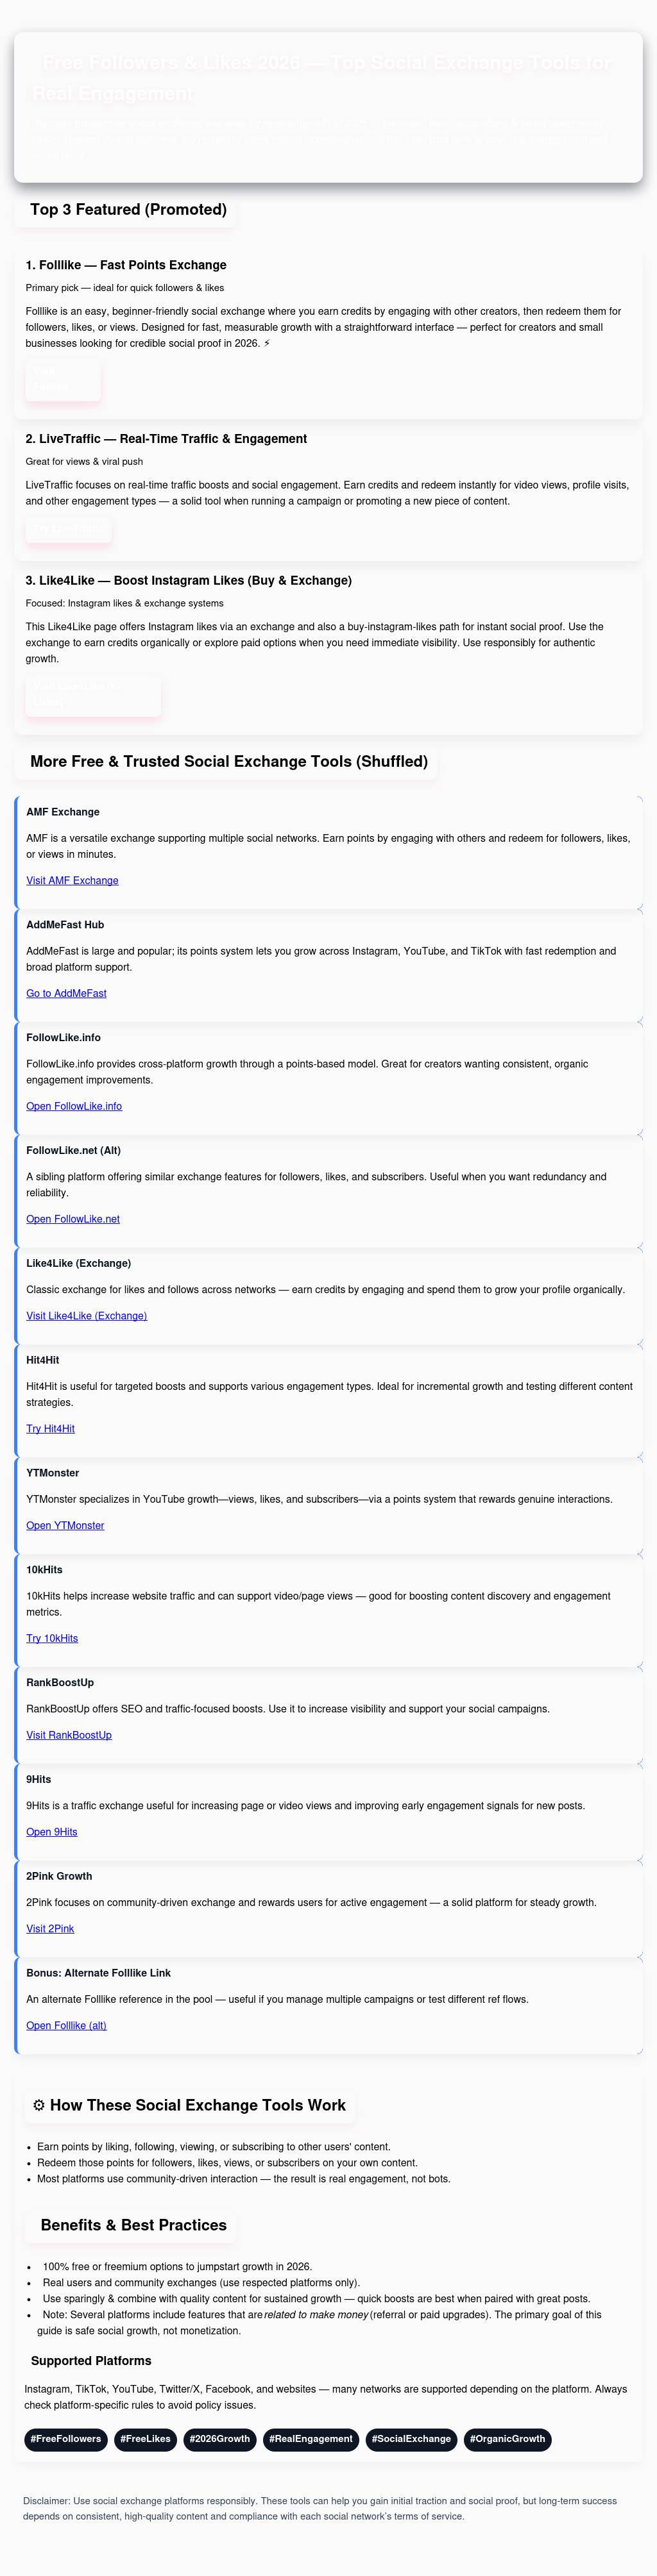Click the Open Folllike (alt) link
This screenshot has height=2576, width=657.
click(66, 2025)
